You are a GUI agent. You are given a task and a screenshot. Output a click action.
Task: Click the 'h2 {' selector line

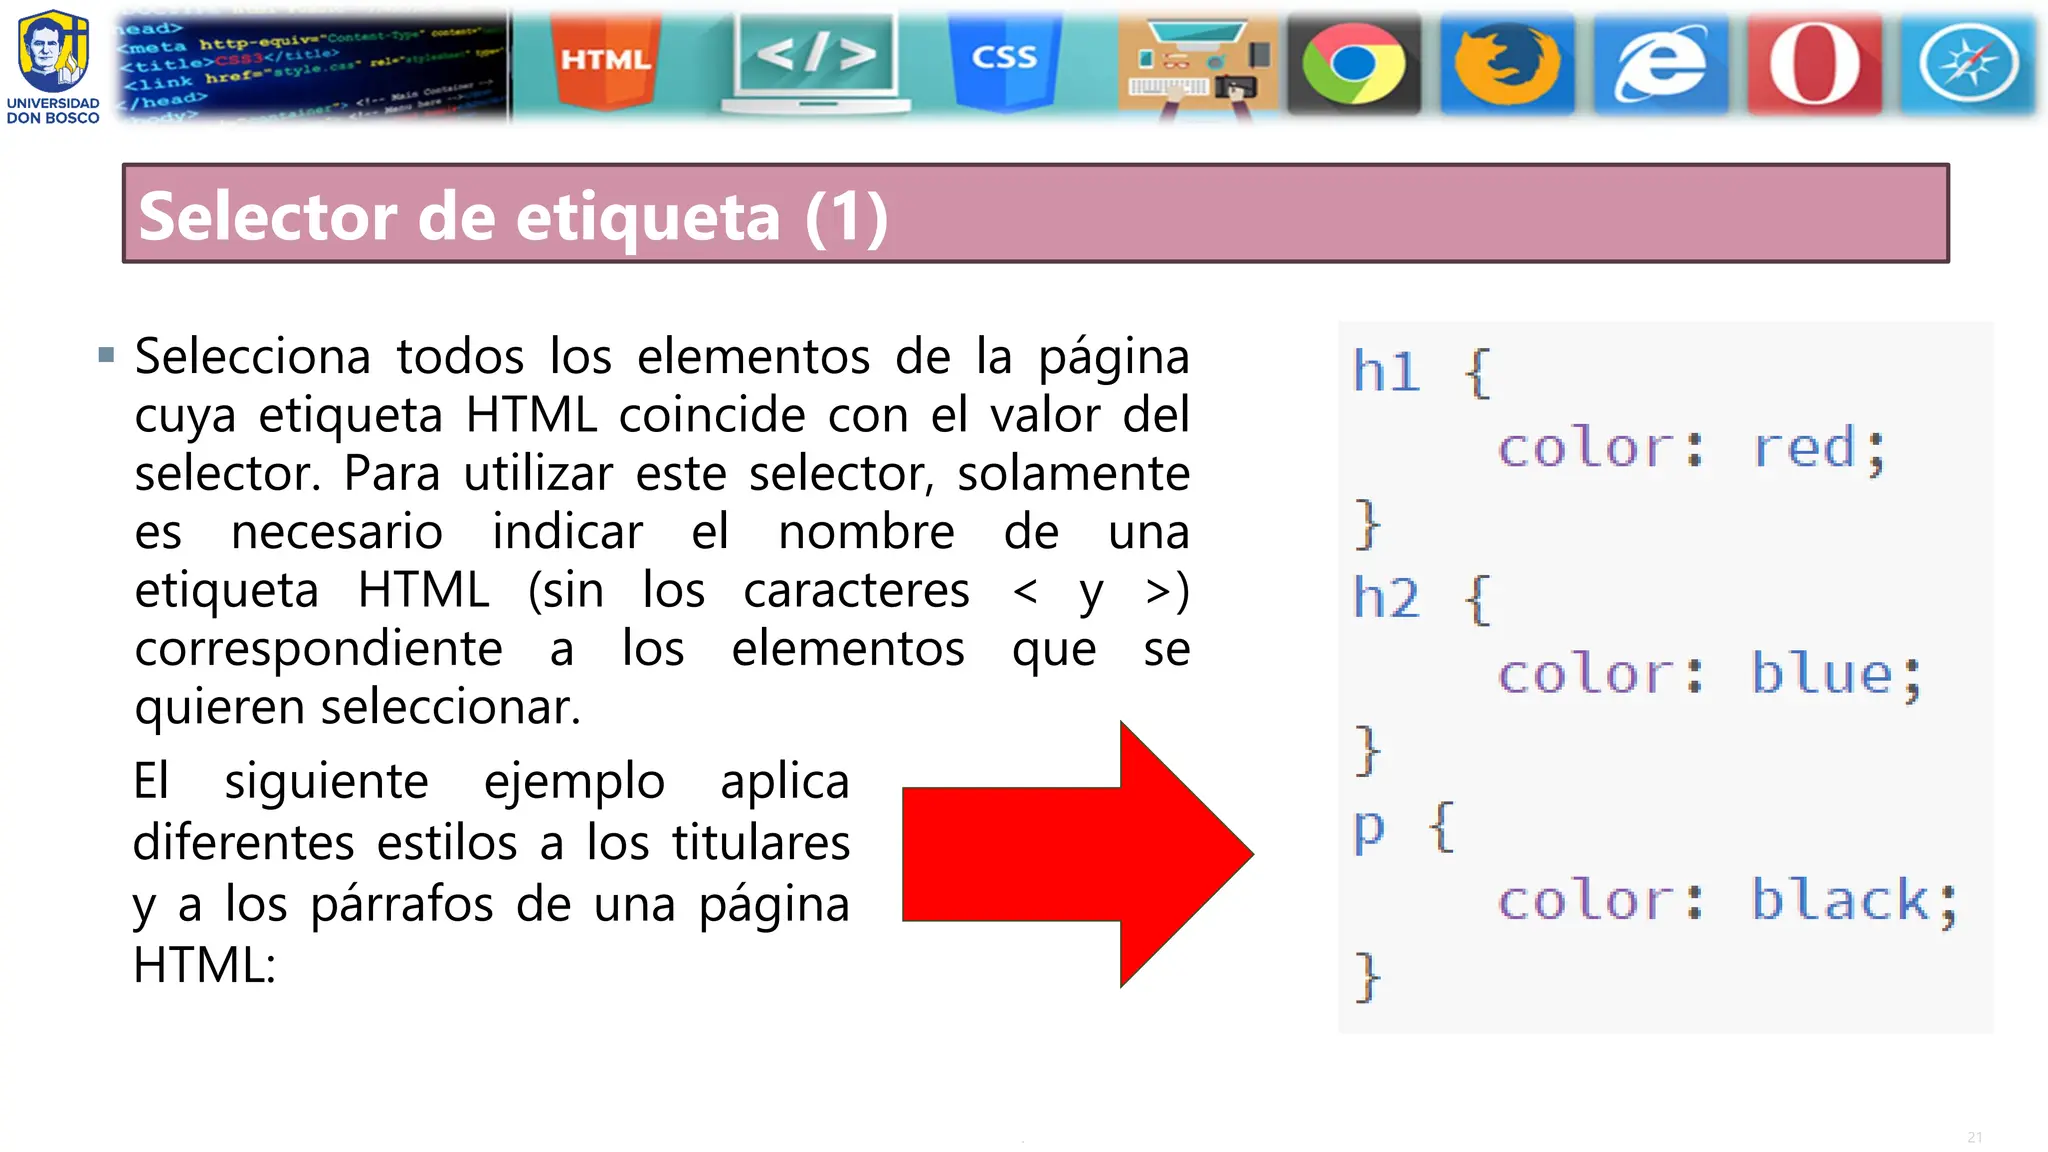pyautogui.click(x=1421, y=598)
